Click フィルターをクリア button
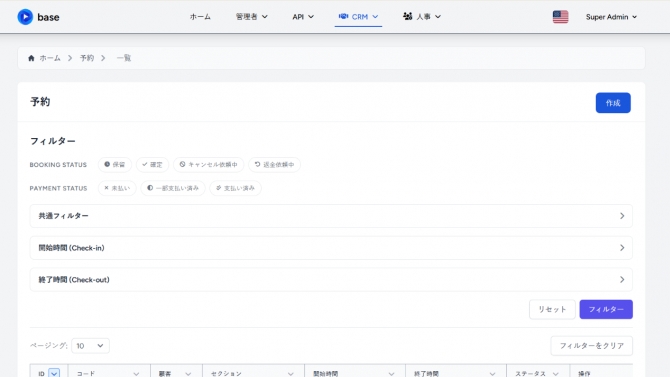The height and width of the screenshot is (377, 670). [591, 345]
